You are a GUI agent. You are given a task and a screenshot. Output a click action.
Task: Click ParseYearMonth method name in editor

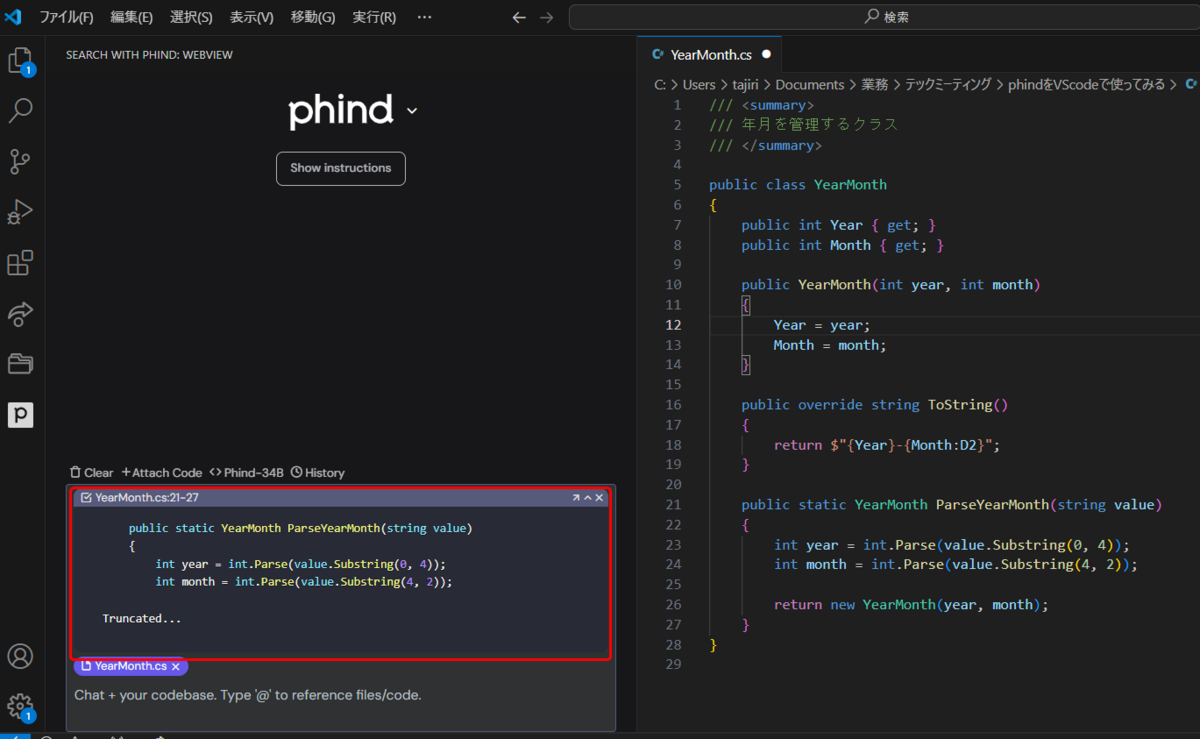(x=992, y=505)
